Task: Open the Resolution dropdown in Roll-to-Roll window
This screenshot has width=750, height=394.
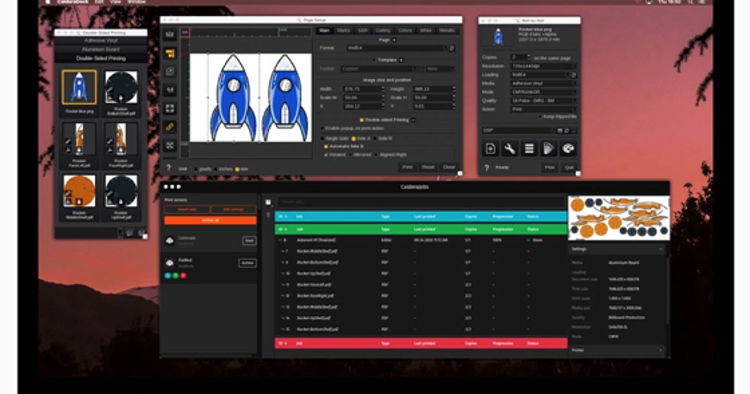Action: click(543, 66)
